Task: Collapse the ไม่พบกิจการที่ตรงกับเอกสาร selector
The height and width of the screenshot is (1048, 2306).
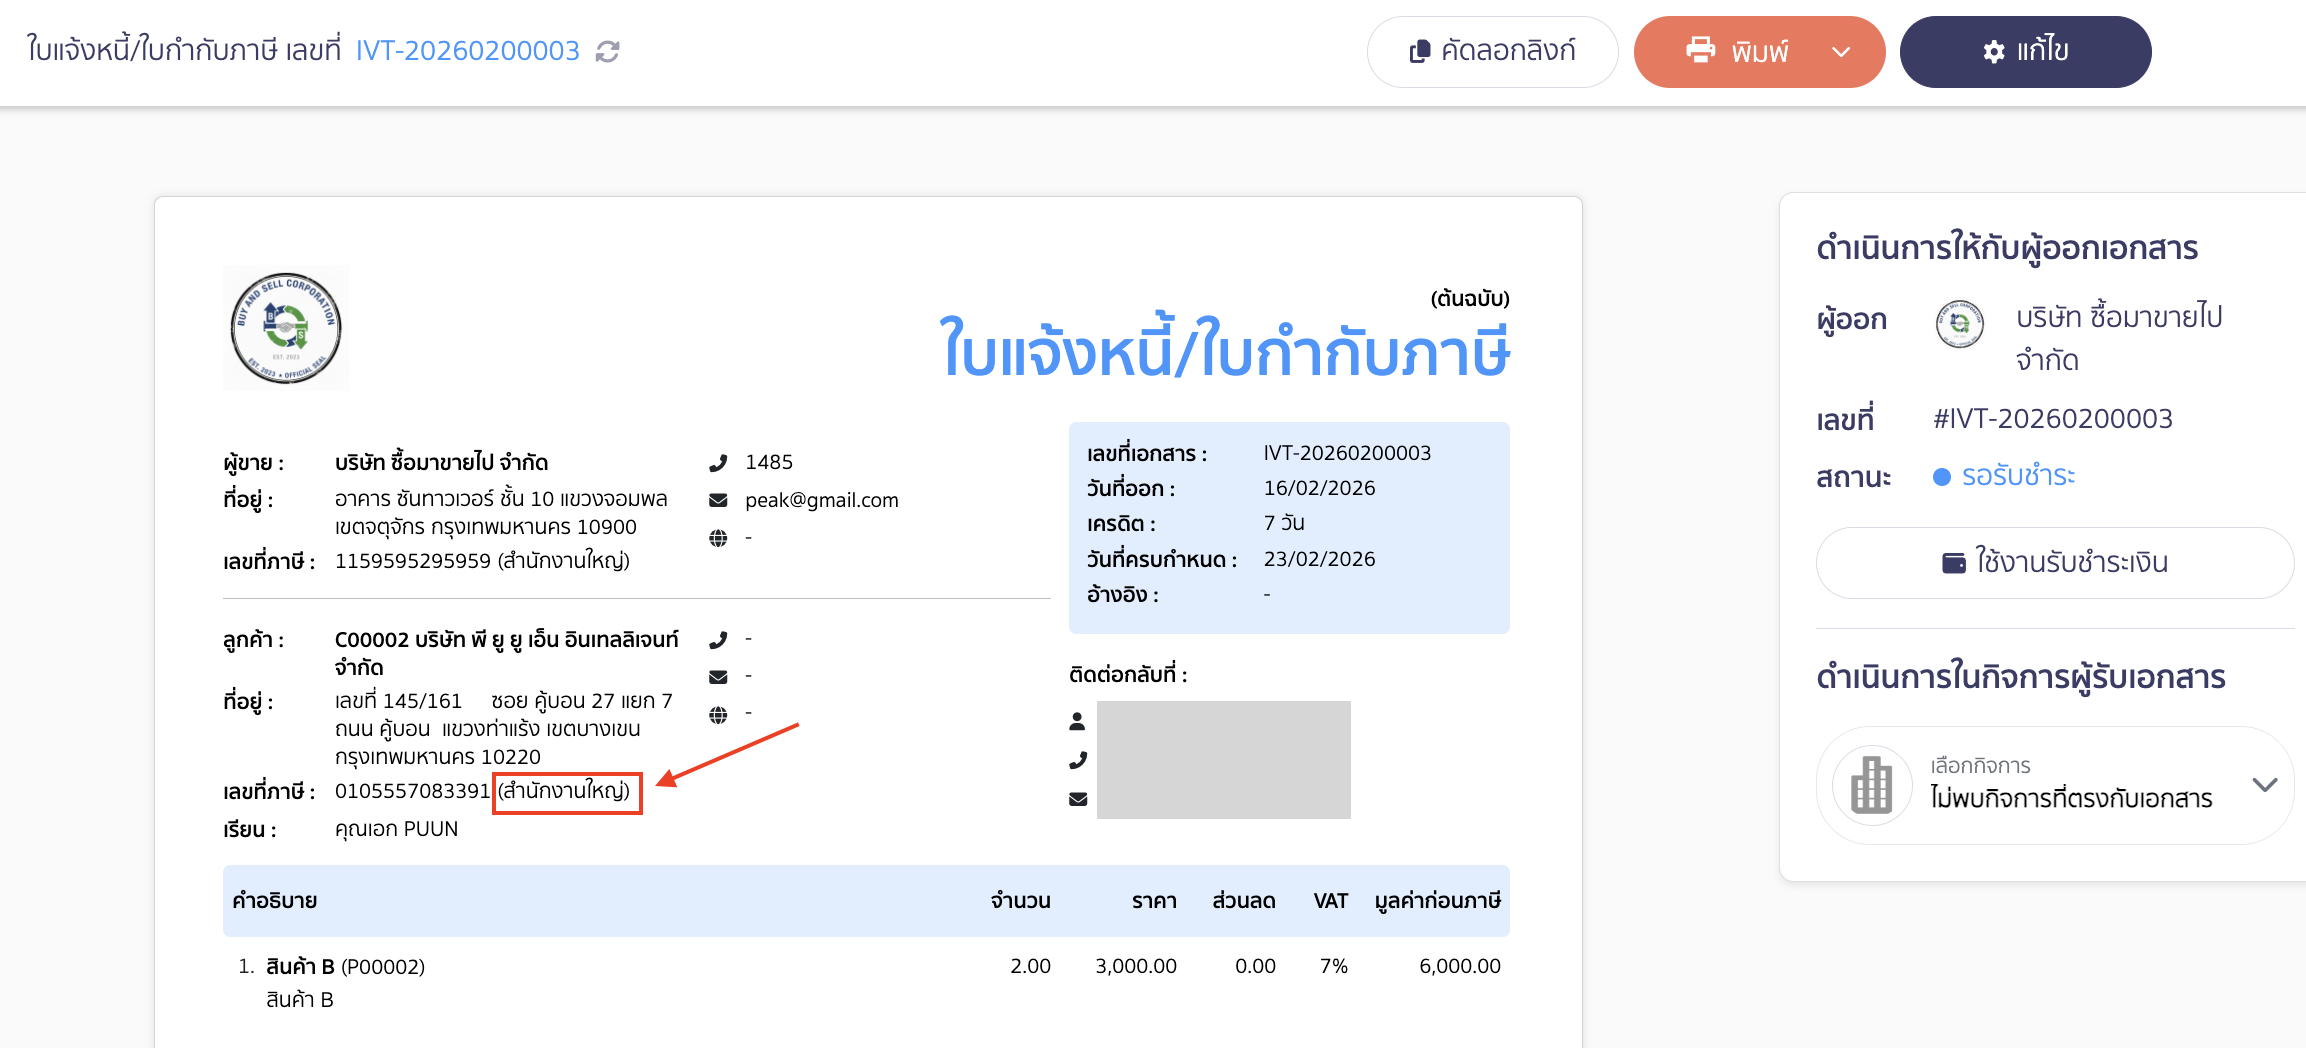Action: [2265, 786]
